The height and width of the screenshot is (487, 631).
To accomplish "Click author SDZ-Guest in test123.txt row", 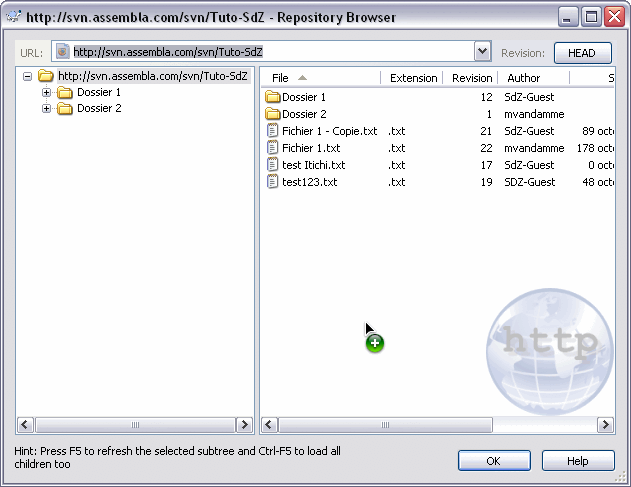I will (x=530, y=182).
